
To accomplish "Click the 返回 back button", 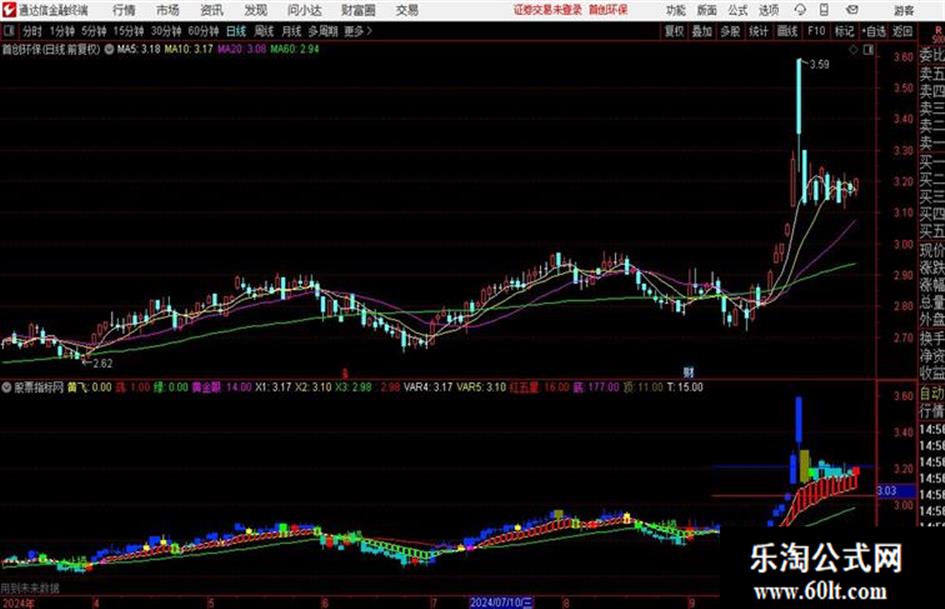I will (903, 31).
